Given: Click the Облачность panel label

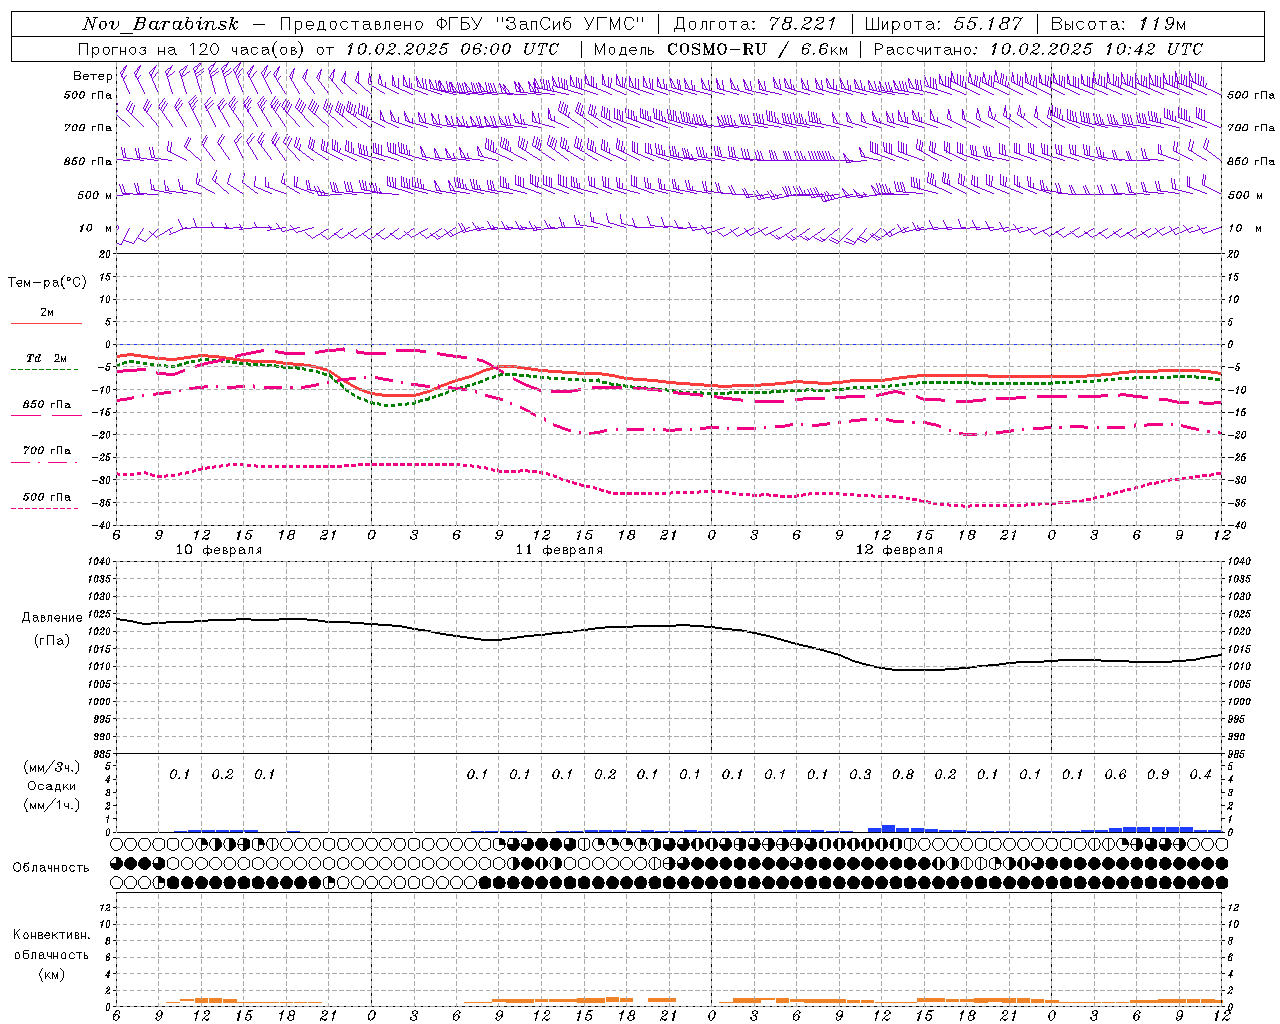Looking at the screenshot, I should click(x=51, y=868).
